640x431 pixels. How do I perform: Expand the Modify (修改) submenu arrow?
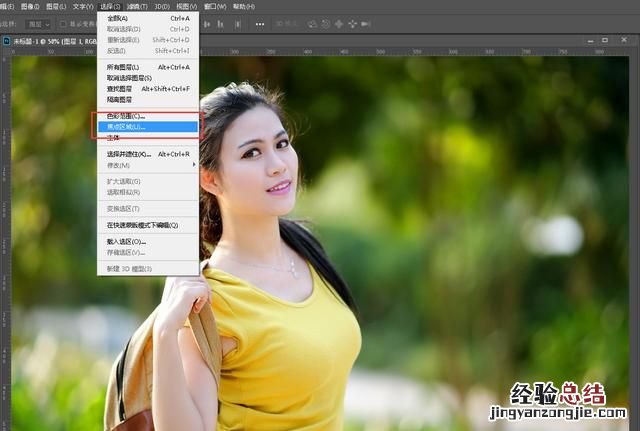pos(193,165)
